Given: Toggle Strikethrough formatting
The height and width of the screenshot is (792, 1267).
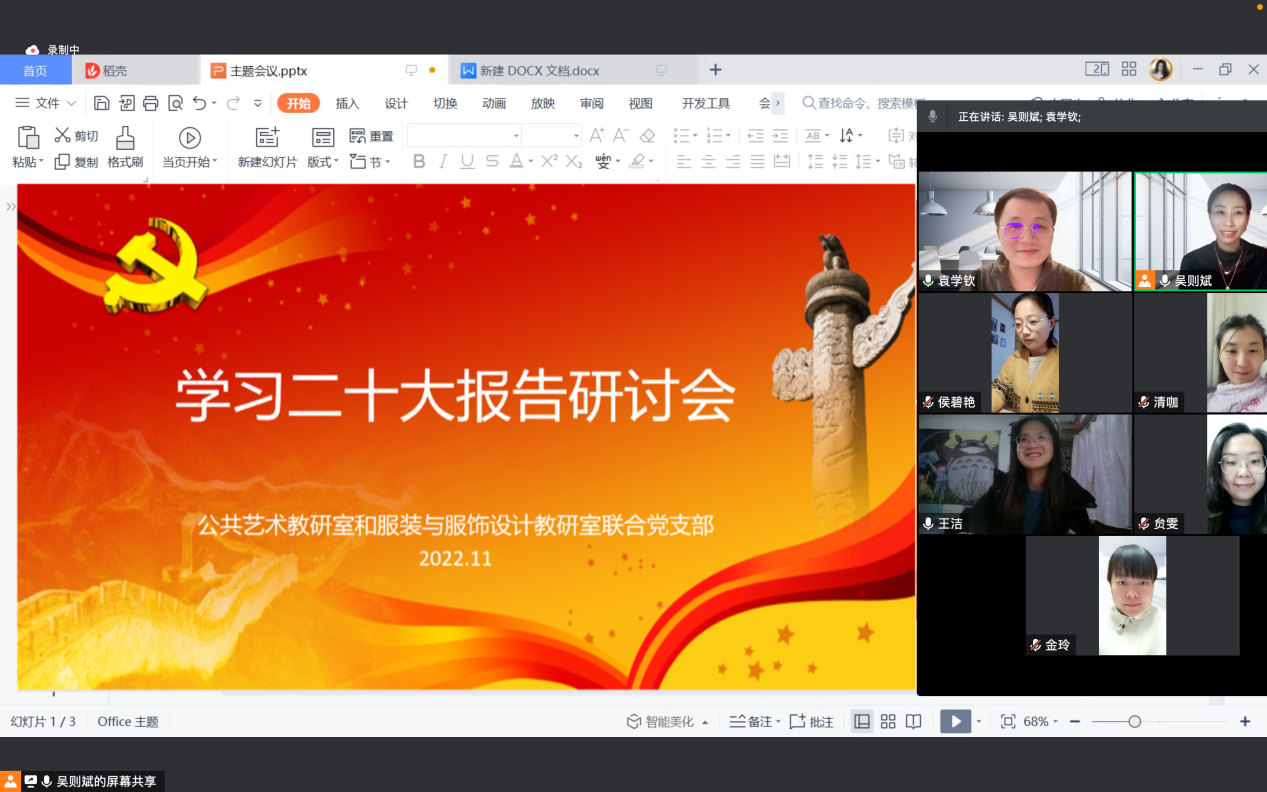Looking at the screenshot, I should pos(492,161).
